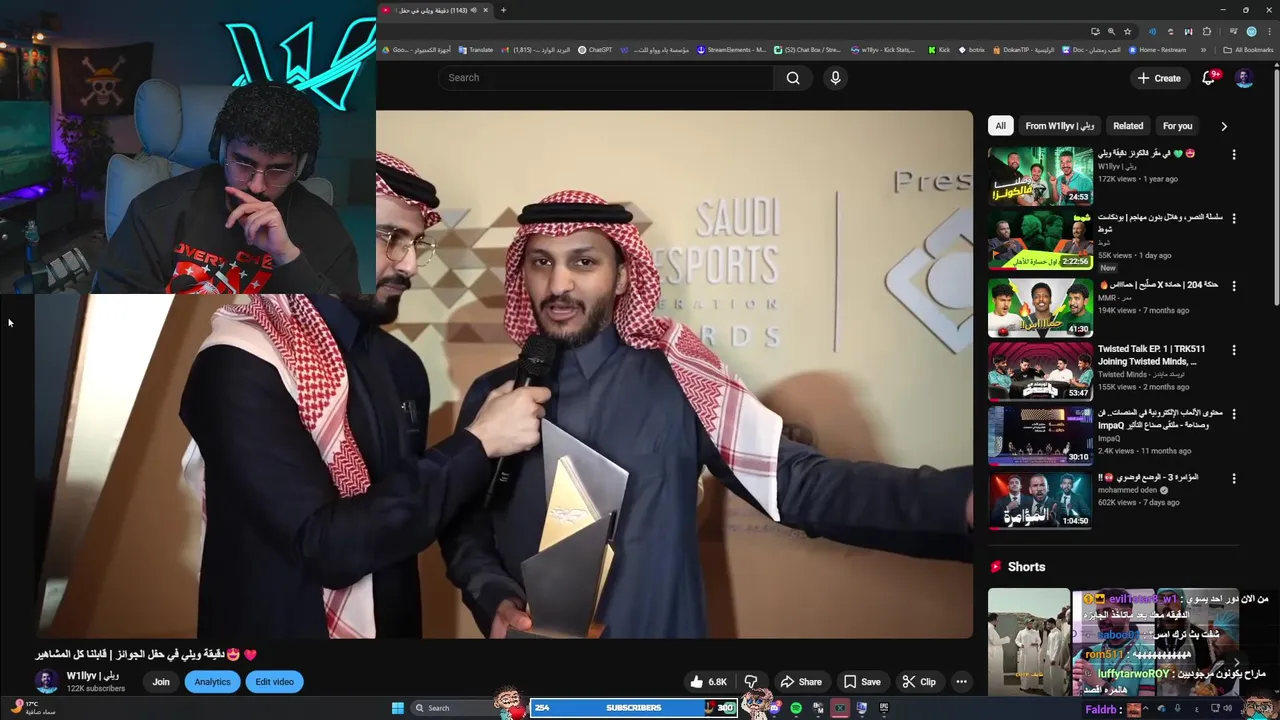Open the 2:22:56 recommended video thumbnail
The height and width of the screenshot is (720, 1280).
click(x=1040, y=240)
